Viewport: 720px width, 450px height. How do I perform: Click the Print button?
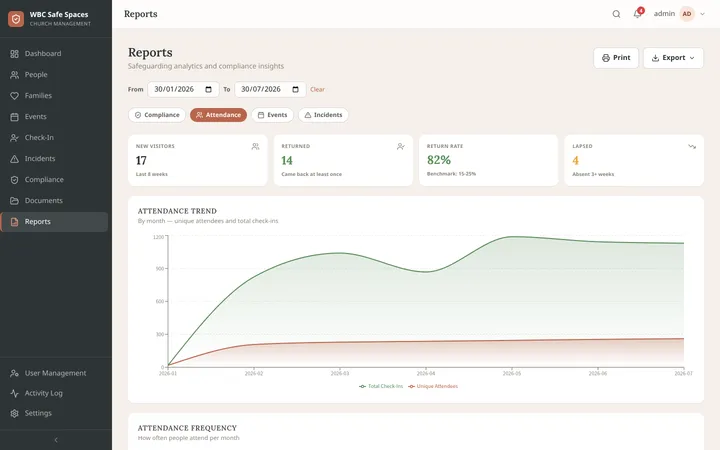[616, 58]
